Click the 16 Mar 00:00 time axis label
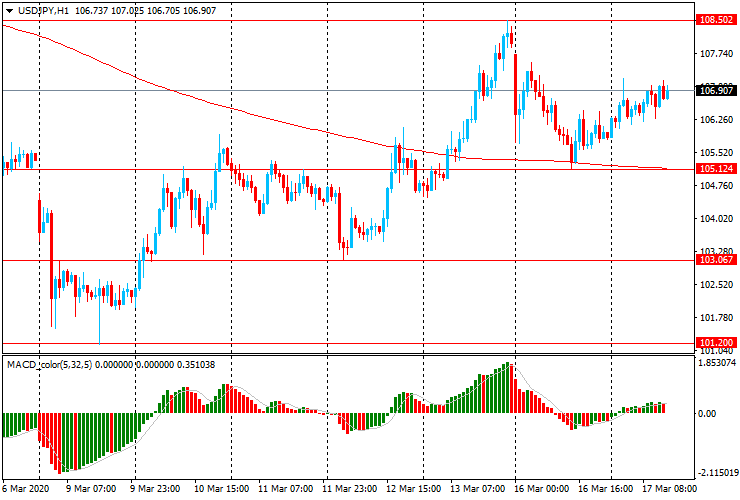The width and height of the screenshot is (740, 500). coord(541,488)
